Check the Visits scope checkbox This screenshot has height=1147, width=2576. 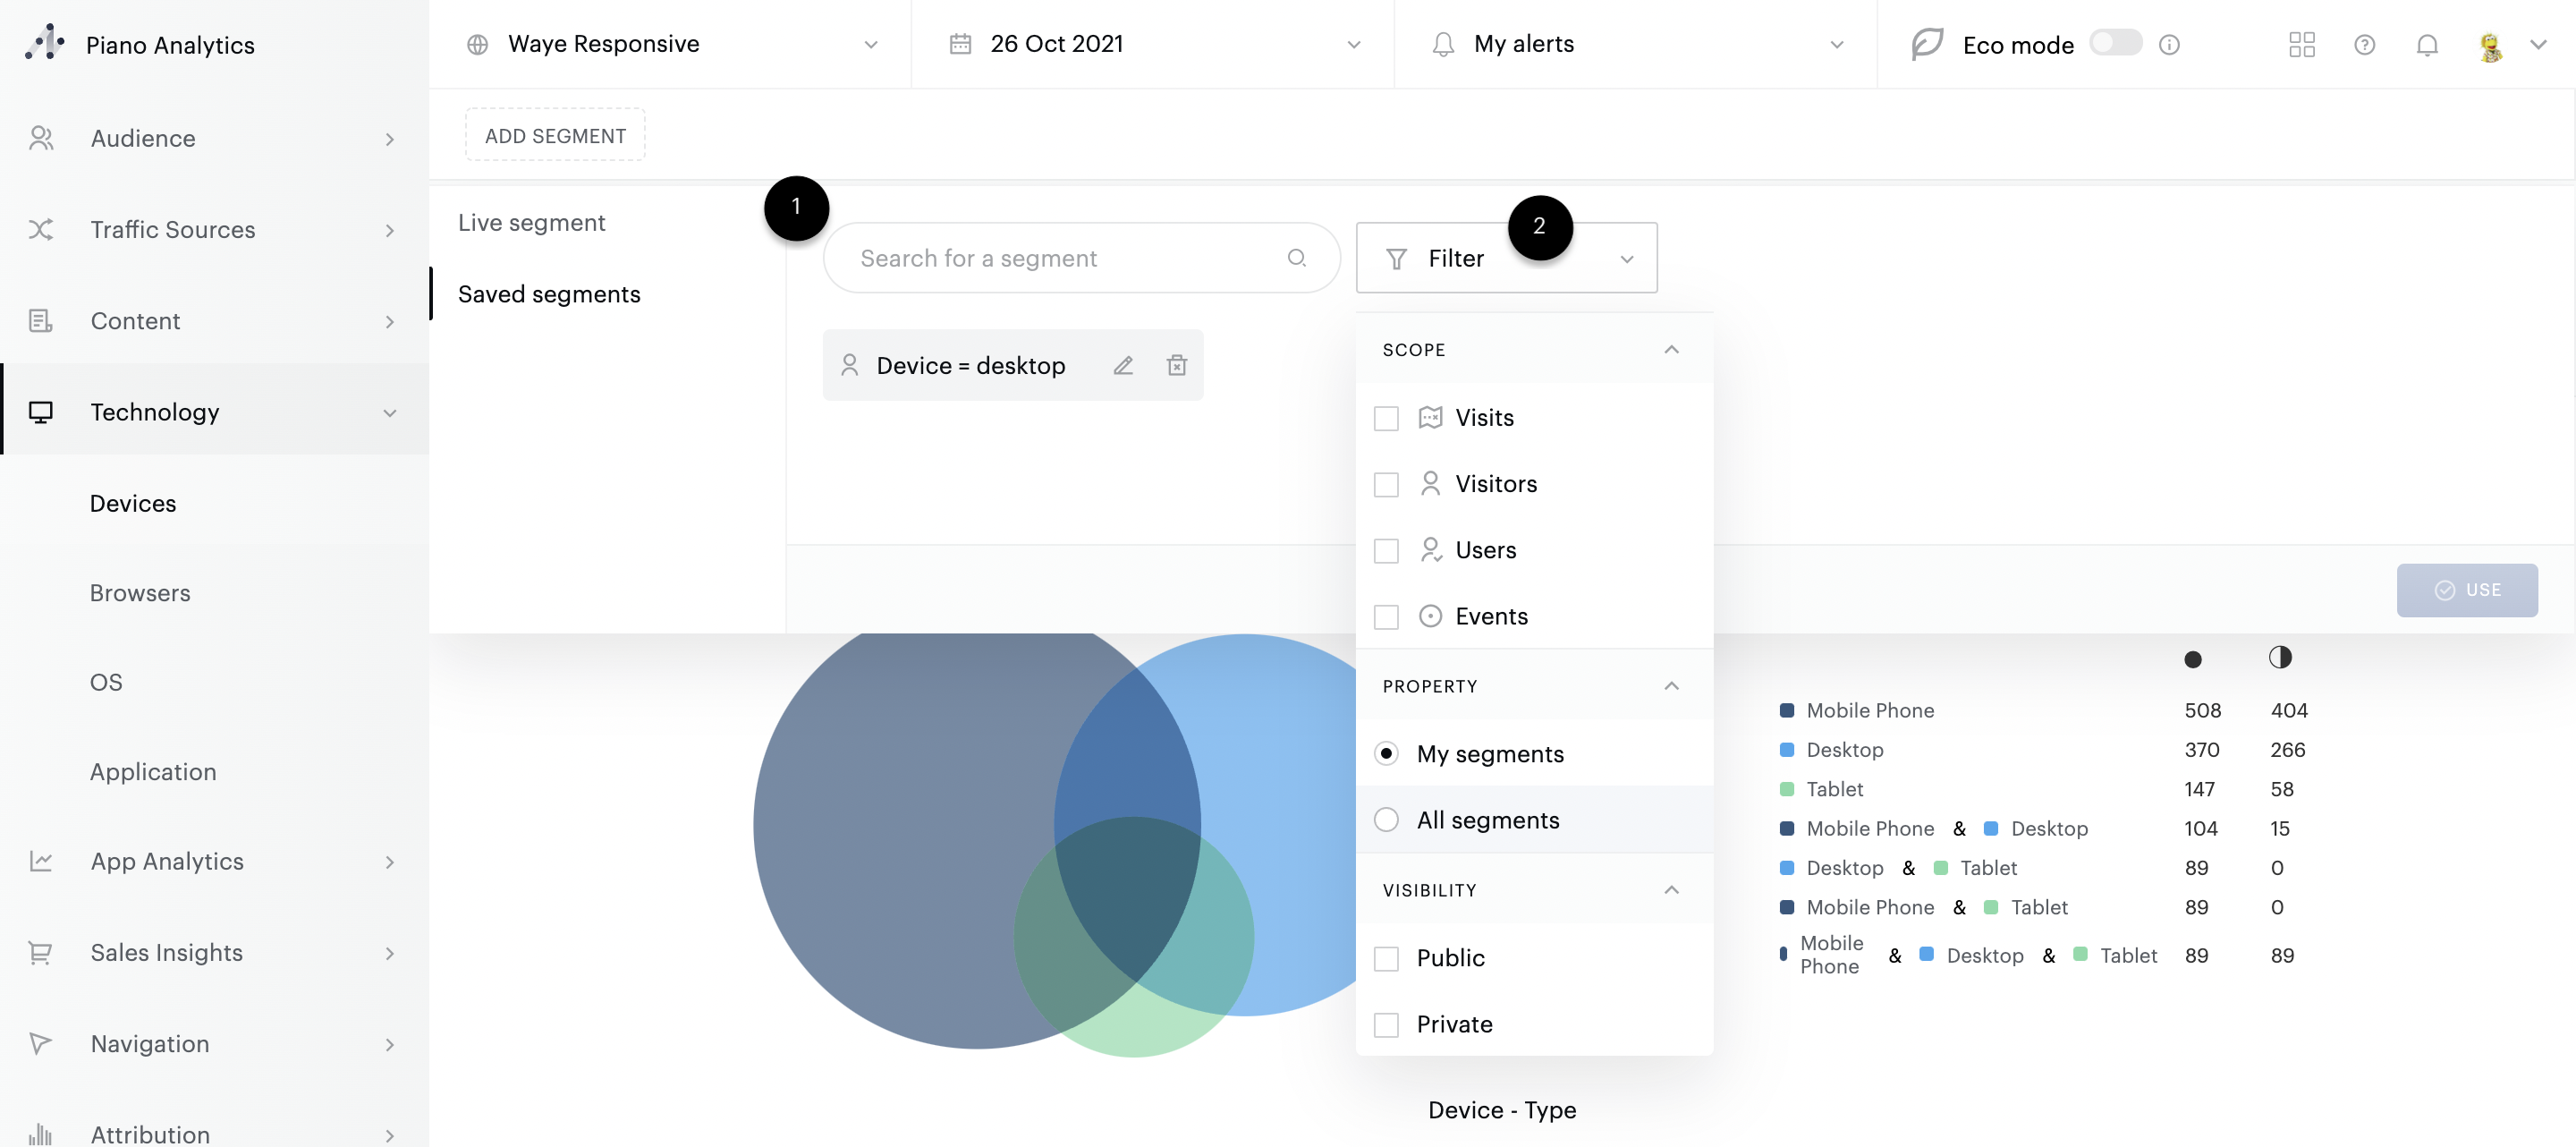(x=1386, y=418)
